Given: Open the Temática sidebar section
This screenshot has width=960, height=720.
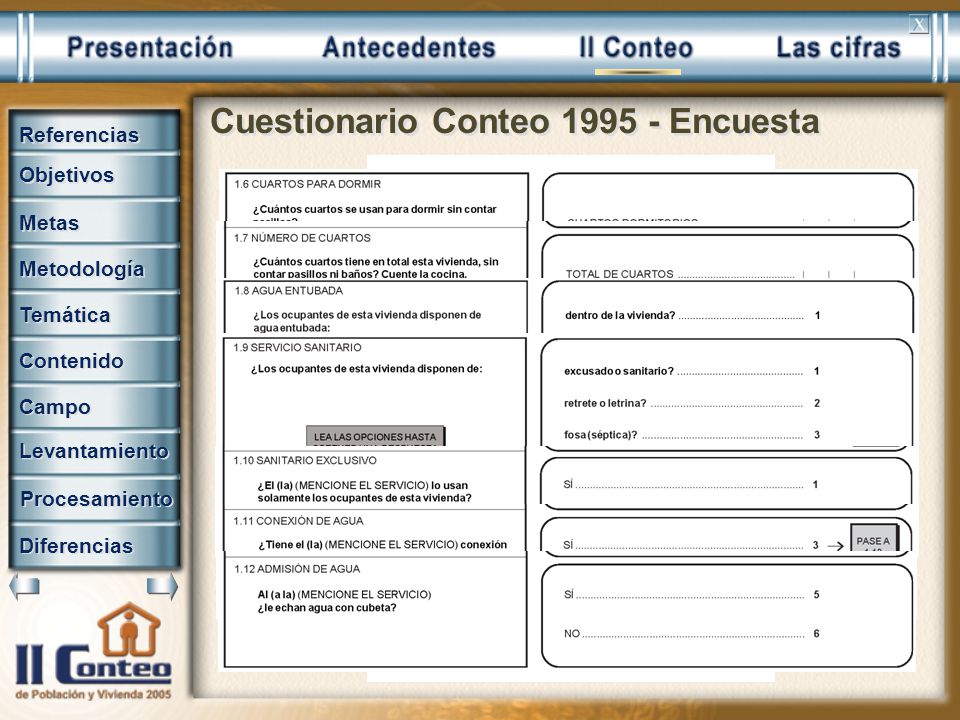Looking at the screenshot, I should (95, 315).
